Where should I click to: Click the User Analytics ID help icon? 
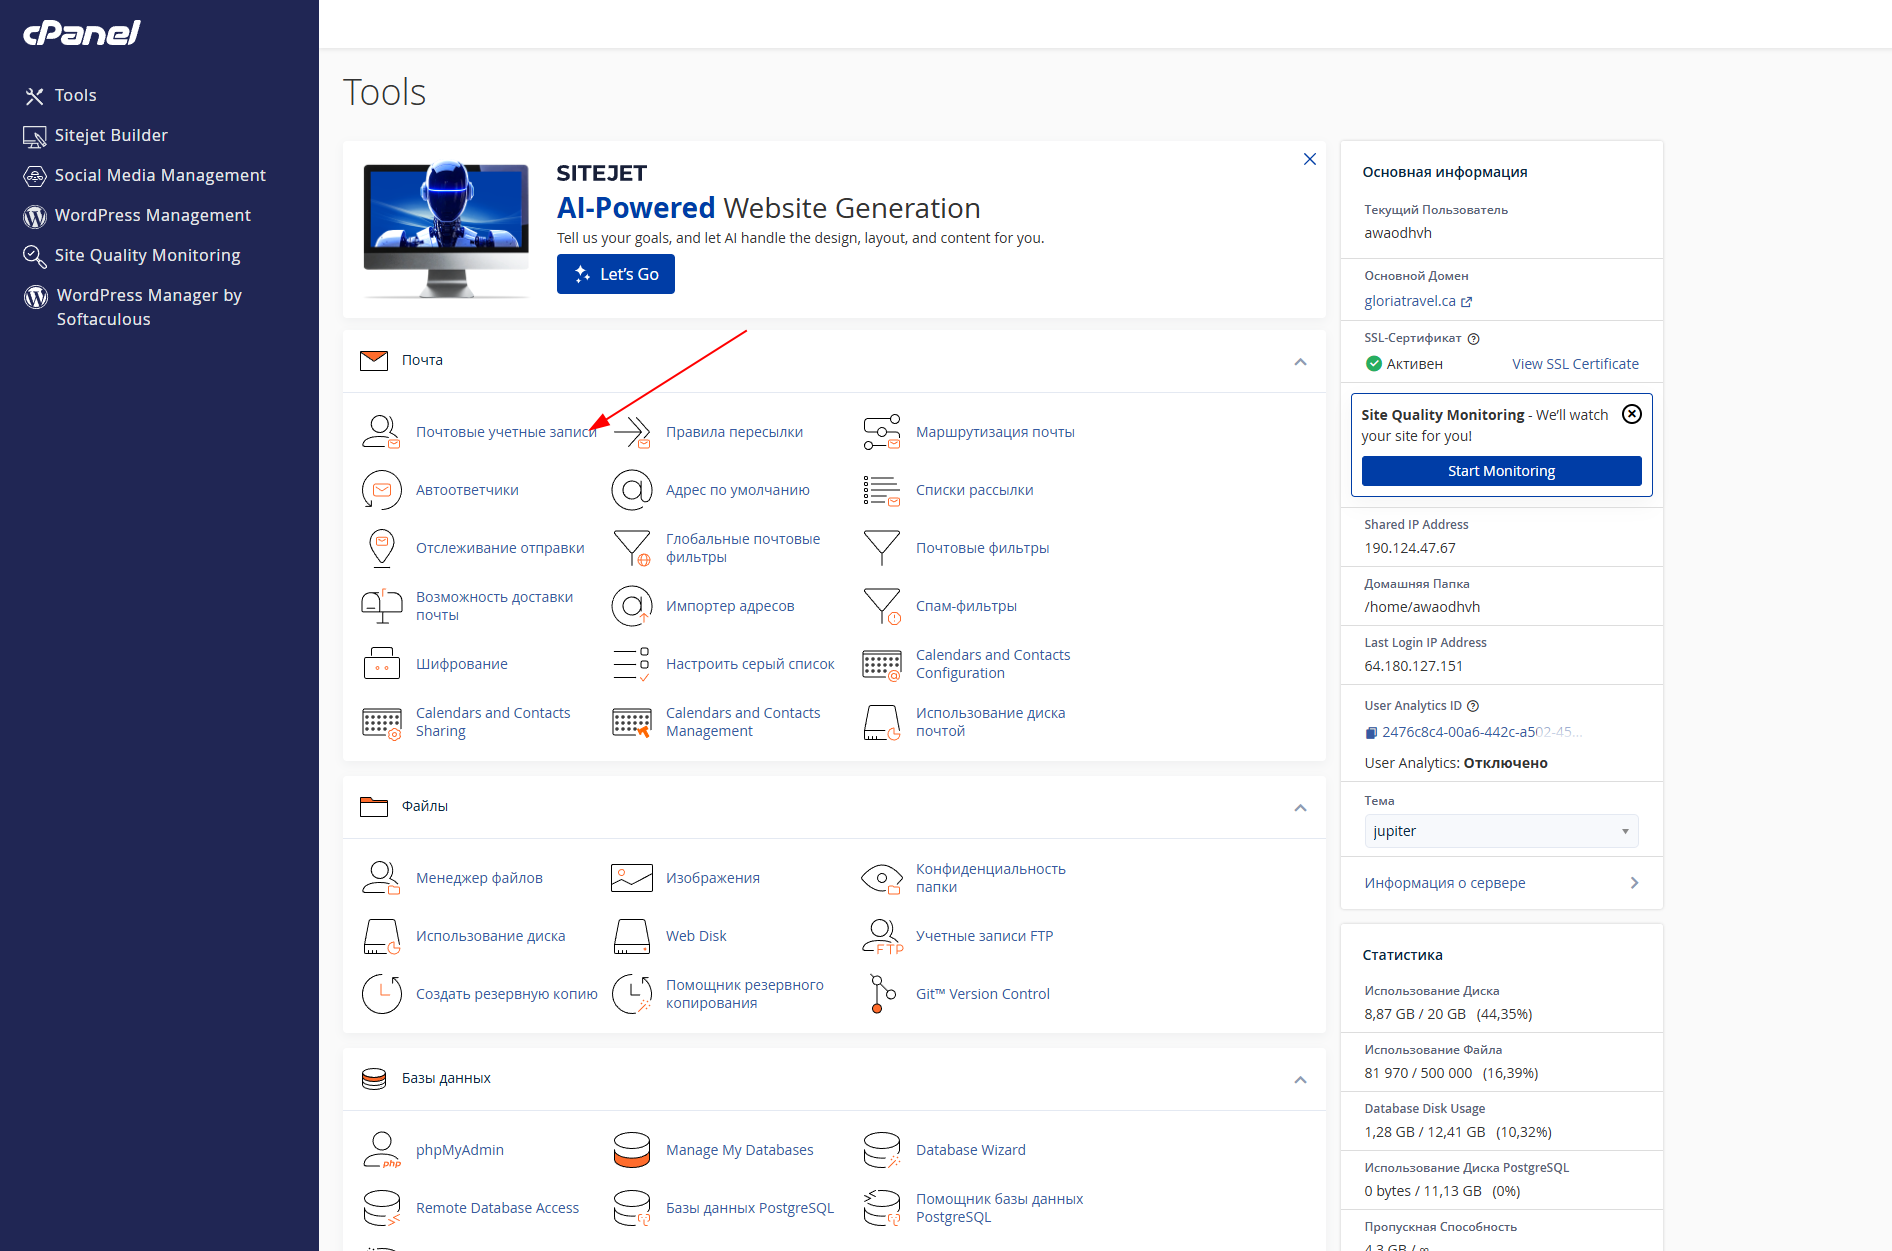tap(1473, 706)
